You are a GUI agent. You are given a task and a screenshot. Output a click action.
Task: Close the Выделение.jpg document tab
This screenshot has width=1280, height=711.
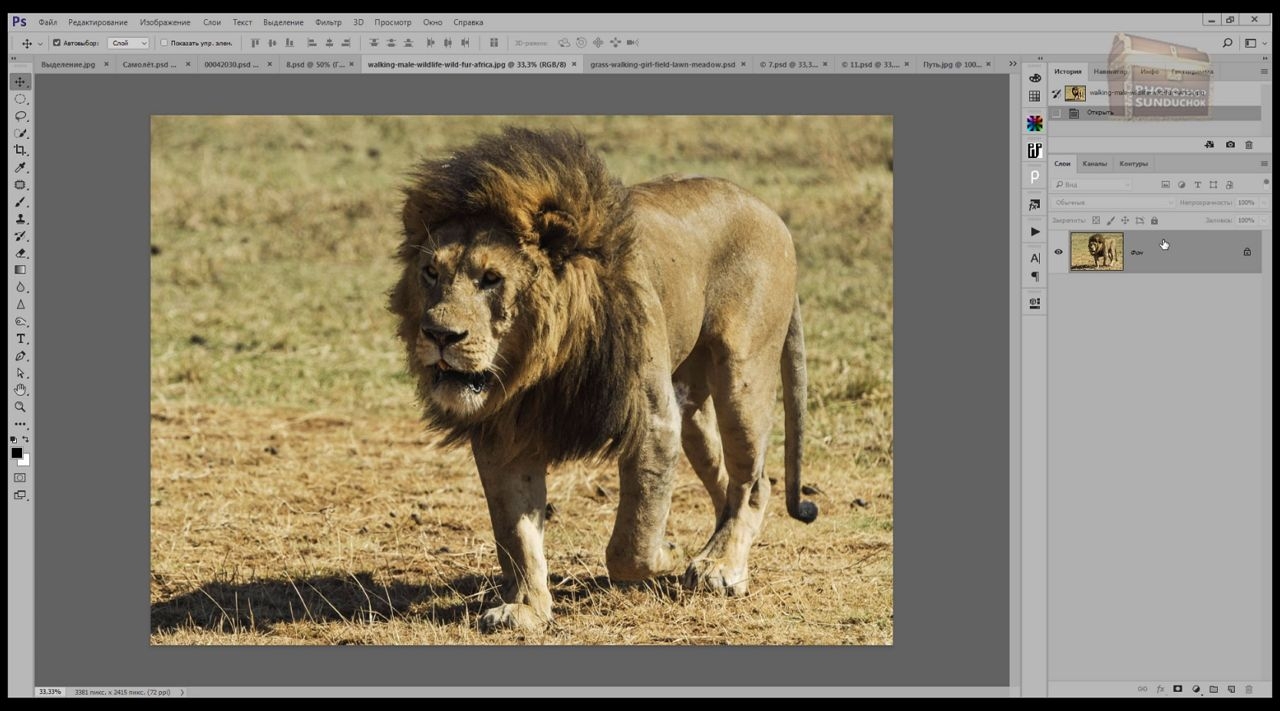tap(106, 64)
